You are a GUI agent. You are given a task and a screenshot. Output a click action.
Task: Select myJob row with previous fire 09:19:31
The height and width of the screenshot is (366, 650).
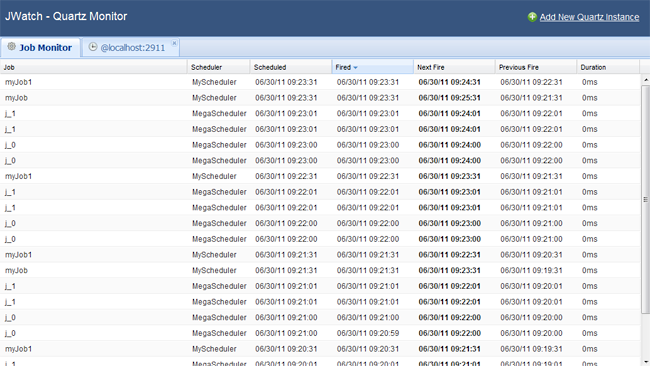(x=320, y=270)
